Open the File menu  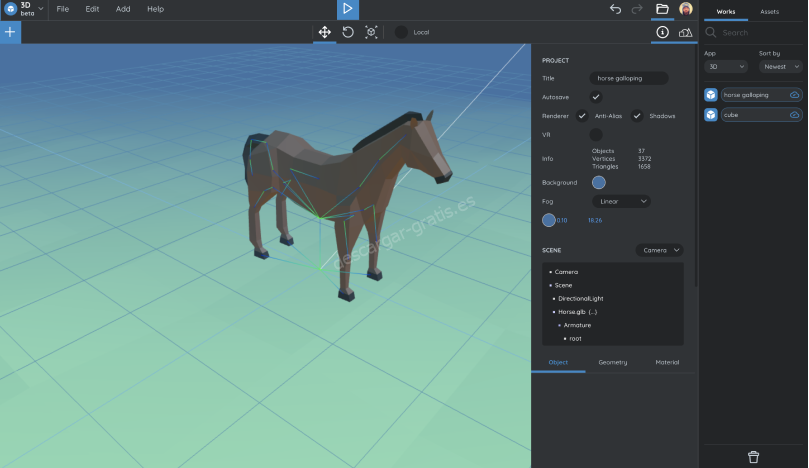tap(63, 9)
